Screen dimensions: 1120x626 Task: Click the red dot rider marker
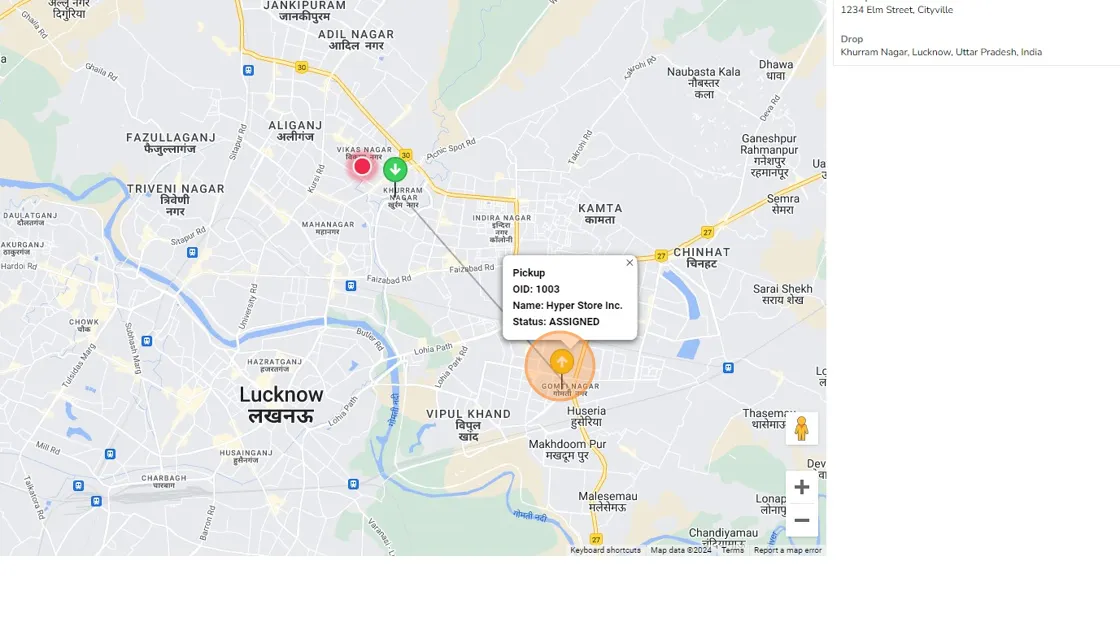(x=362, y=167)
